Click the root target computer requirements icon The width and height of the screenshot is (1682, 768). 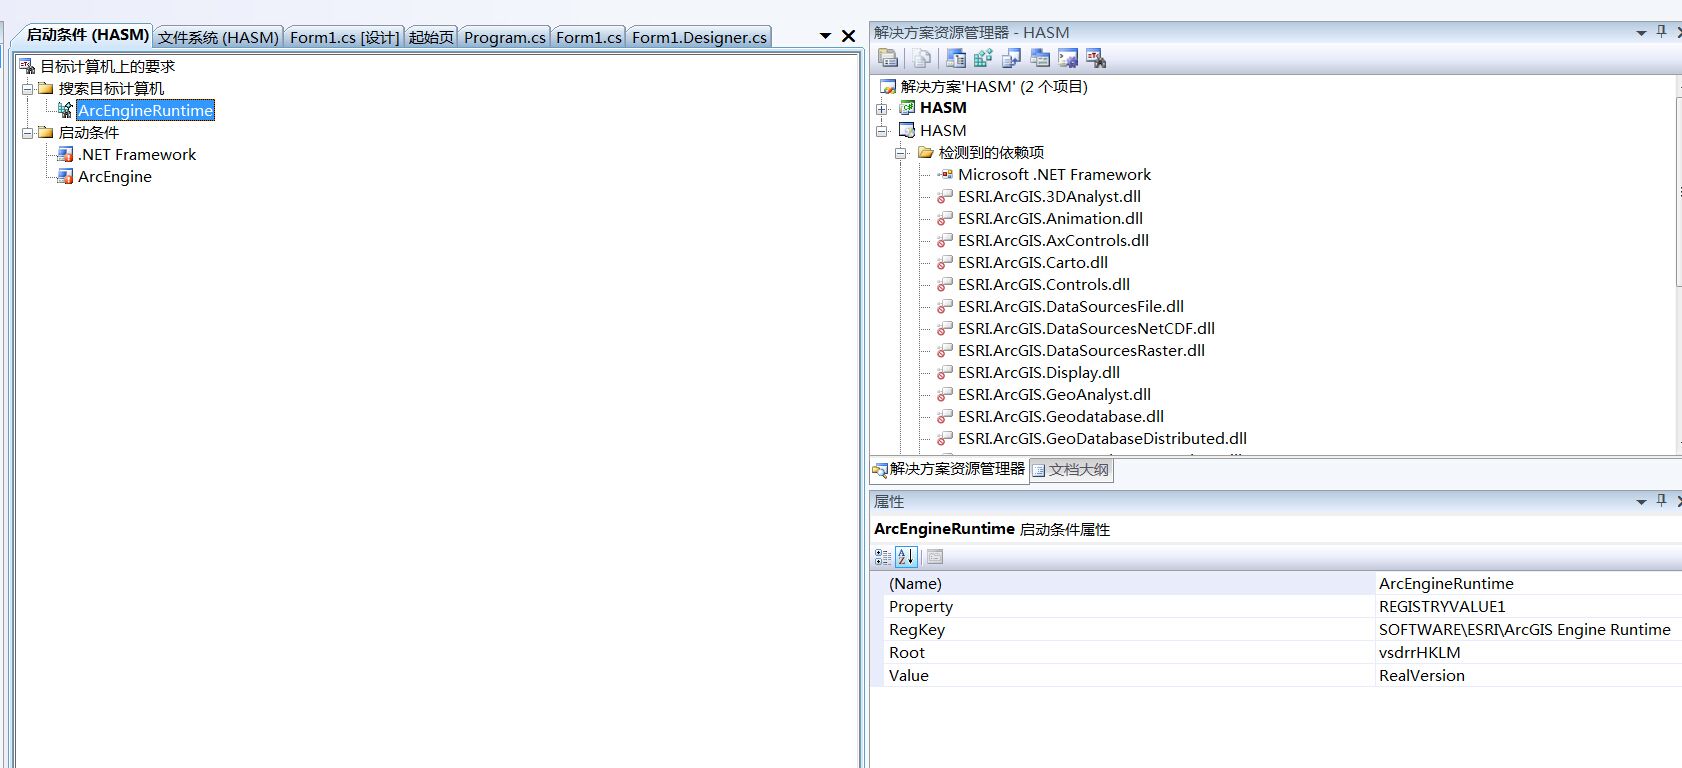tap(27, 66)
